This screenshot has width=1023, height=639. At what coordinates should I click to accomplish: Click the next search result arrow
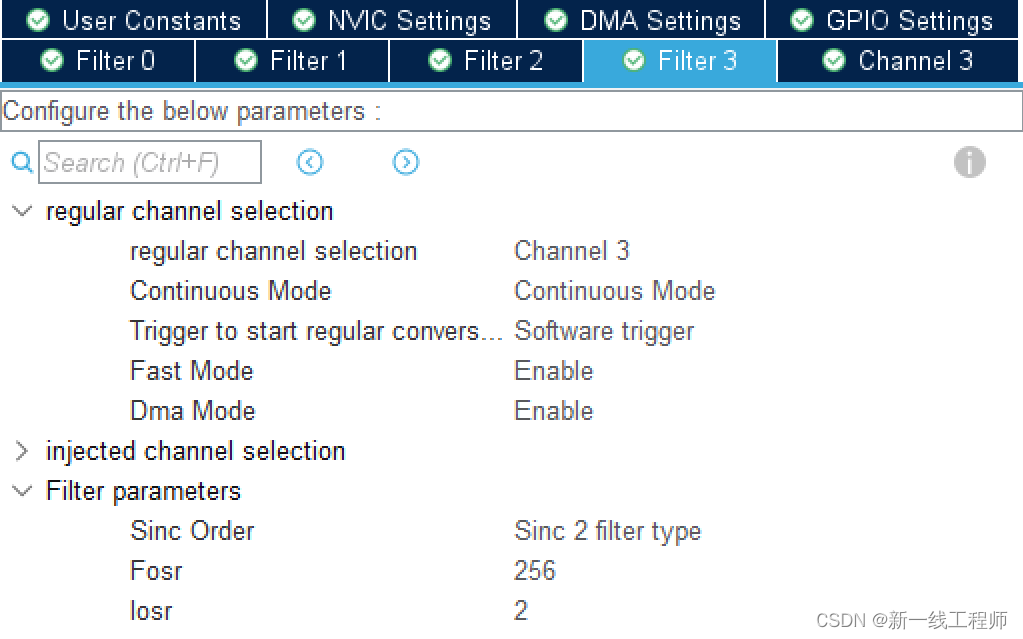[x=405, y=162]
